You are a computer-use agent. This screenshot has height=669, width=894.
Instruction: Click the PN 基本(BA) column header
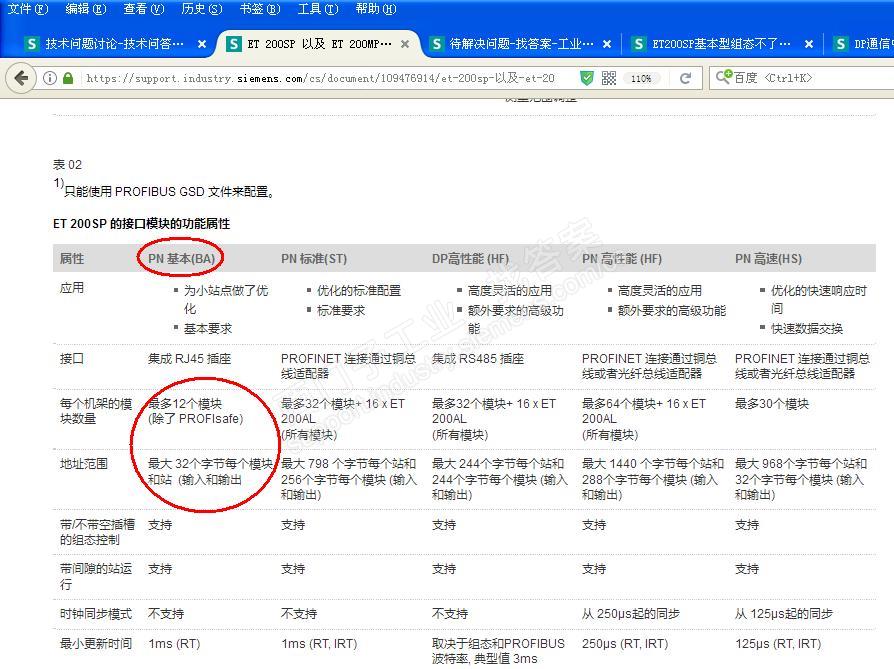pos(181,258)
